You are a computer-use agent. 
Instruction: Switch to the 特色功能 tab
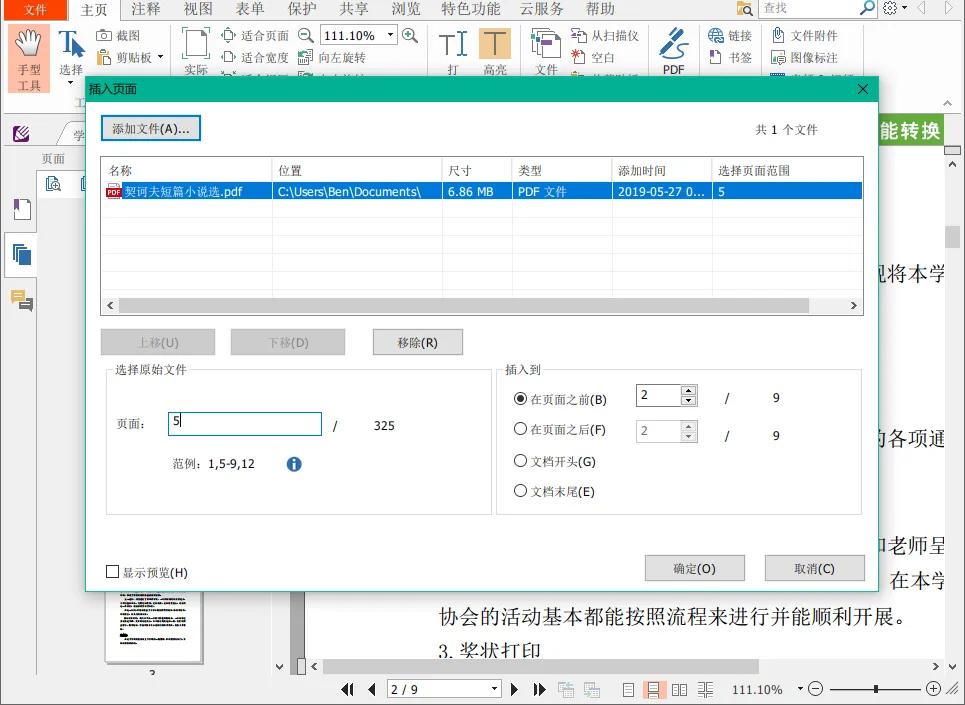[x=471, y=9]
